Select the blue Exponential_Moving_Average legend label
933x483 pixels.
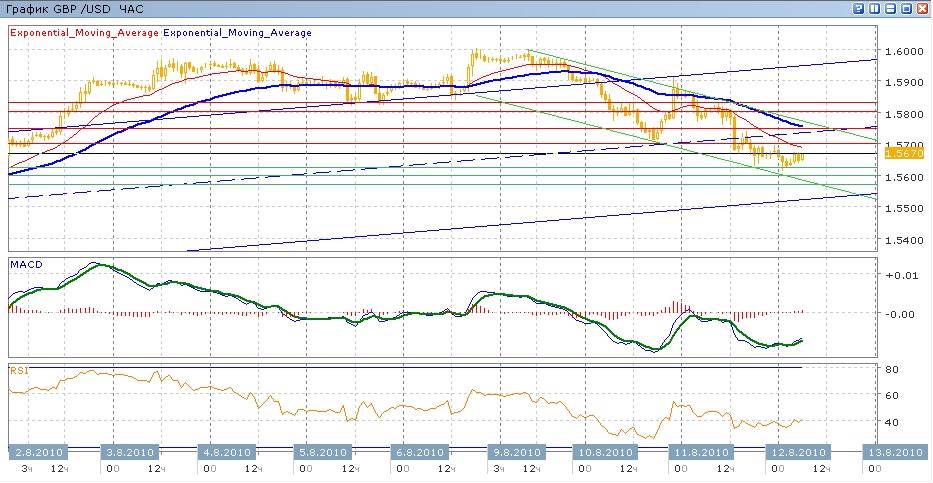(x=237, y=33)
